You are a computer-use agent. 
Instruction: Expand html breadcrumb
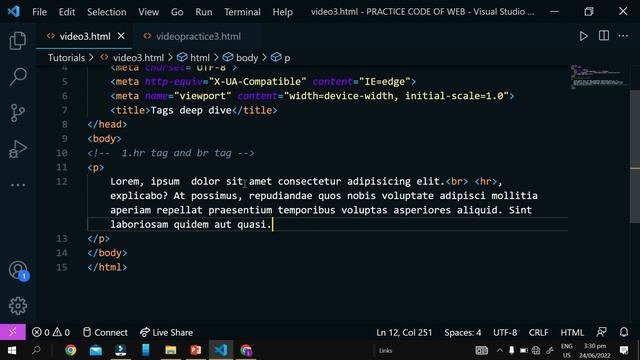(x=200, y=58)
